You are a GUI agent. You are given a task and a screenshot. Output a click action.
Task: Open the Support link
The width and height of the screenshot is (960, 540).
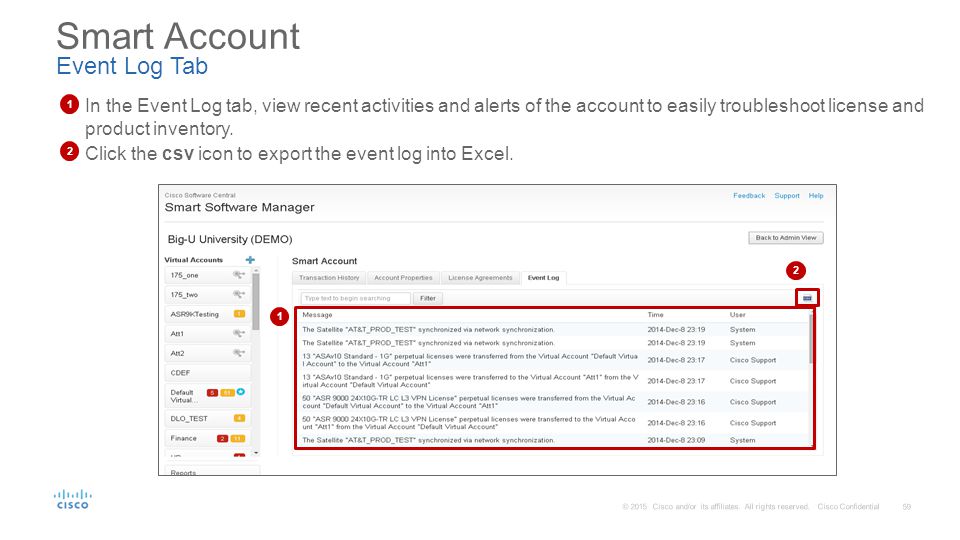pos(787,196)
